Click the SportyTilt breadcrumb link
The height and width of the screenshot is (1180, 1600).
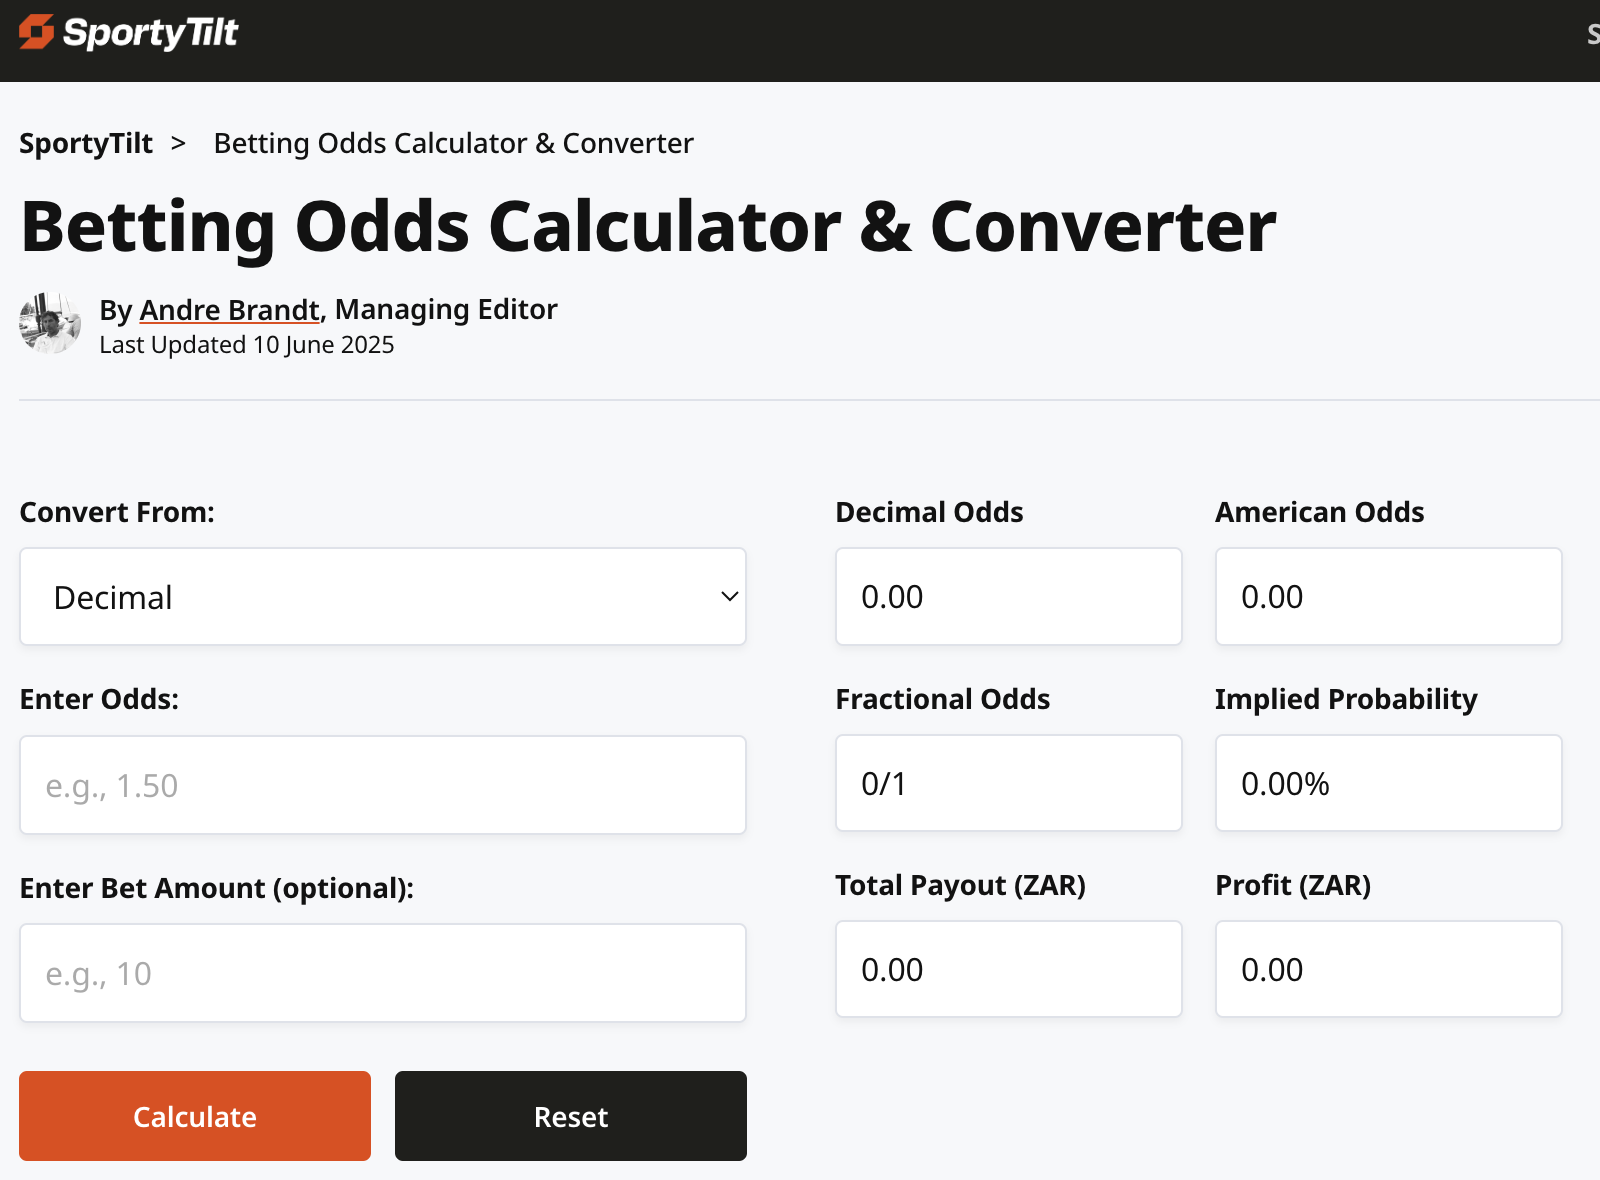click(86, 143)
